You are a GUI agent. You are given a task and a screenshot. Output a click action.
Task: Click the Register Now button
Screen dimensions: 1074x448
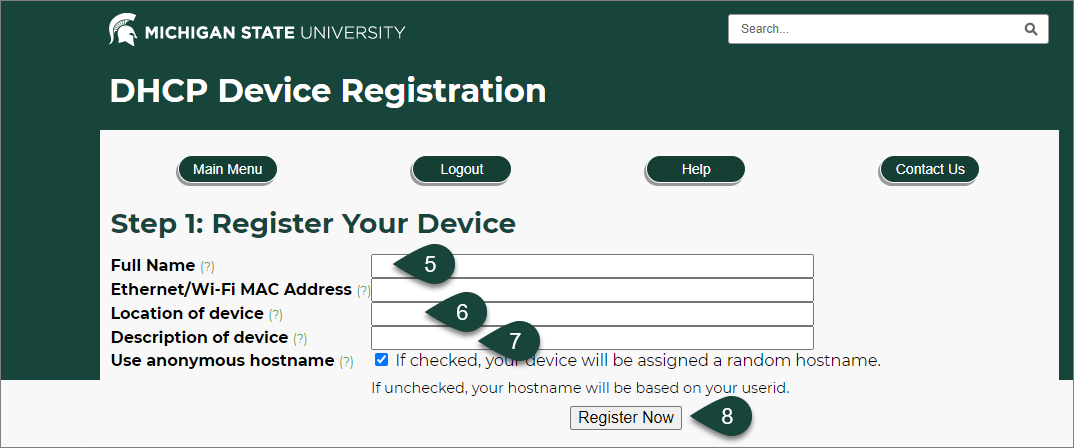(x=626, y=418)
